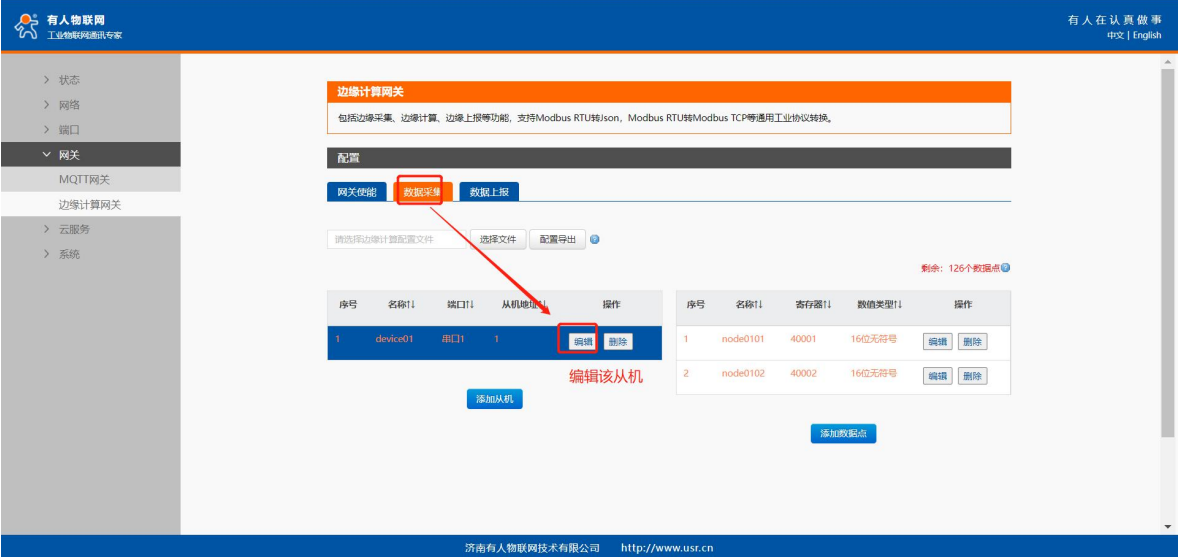The width and height of the screenshot is (1178, 557).
Task: Click the edge config file input field
Action: (x=395, y=240)
